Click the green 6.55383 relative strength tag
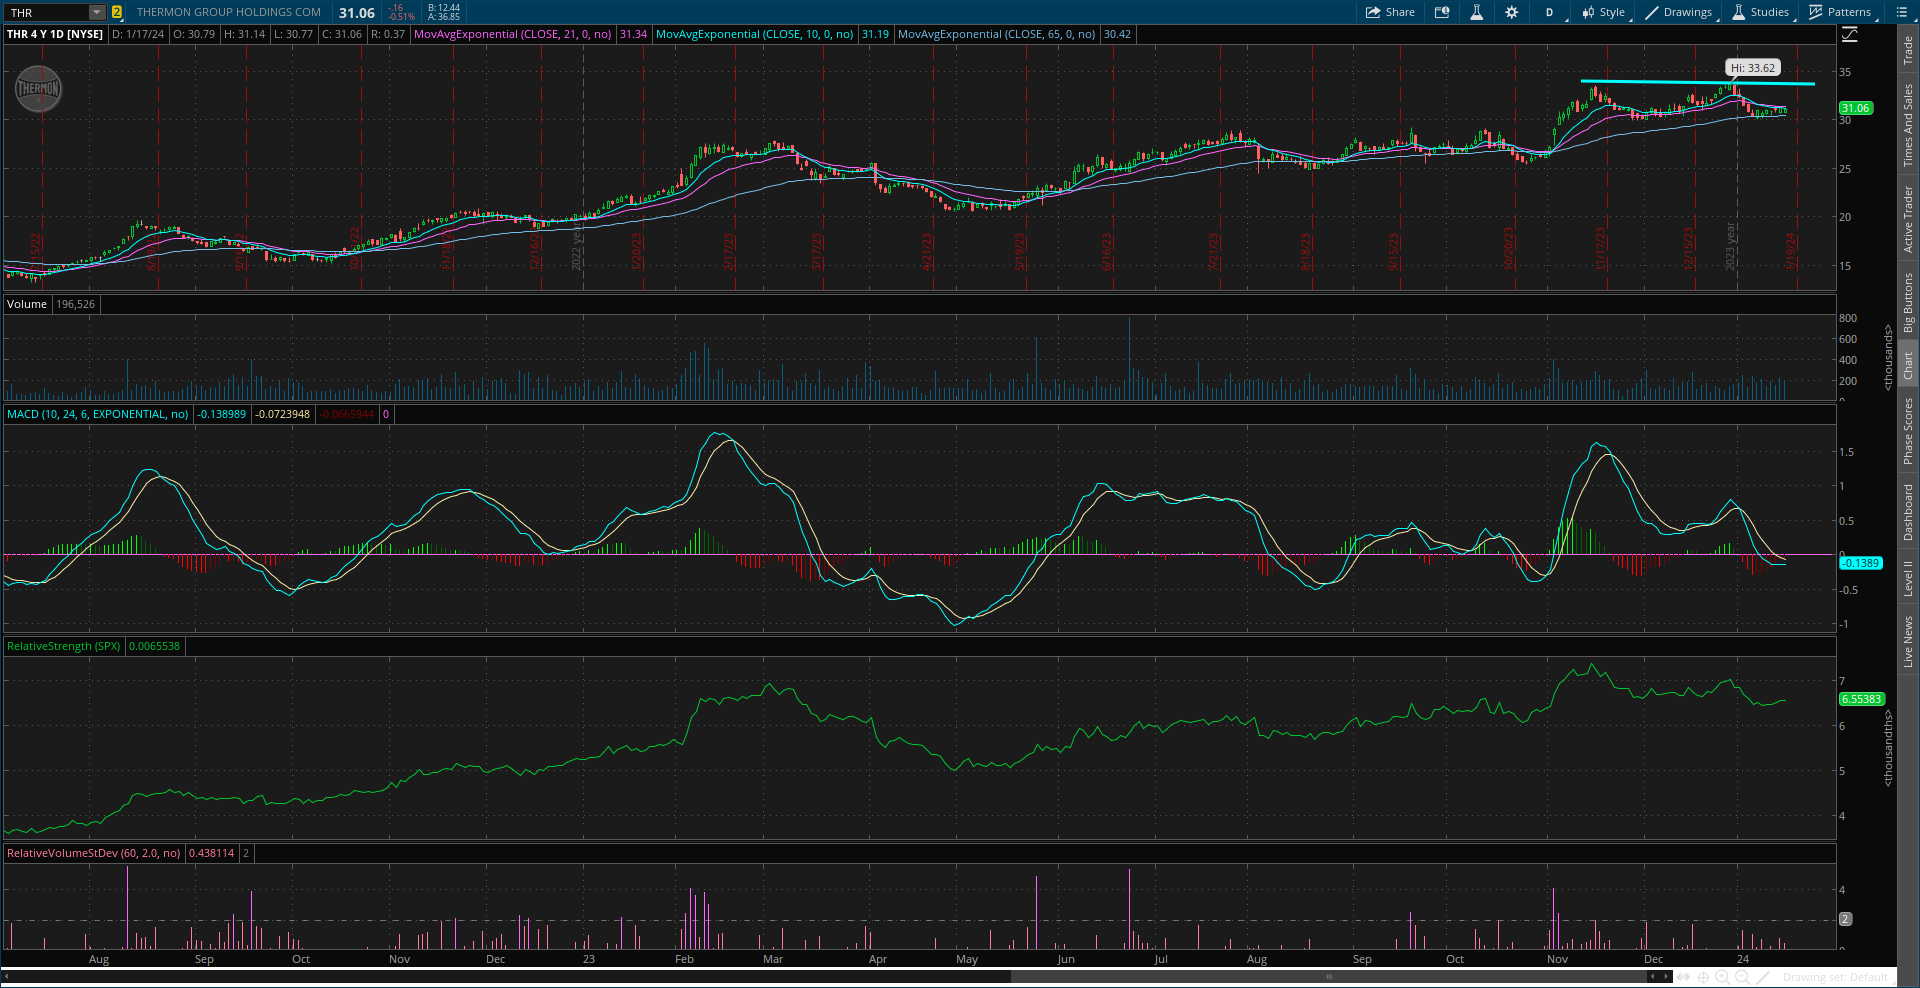Viewport: 1920px width, 988px height. click(x=1862, y=699)
